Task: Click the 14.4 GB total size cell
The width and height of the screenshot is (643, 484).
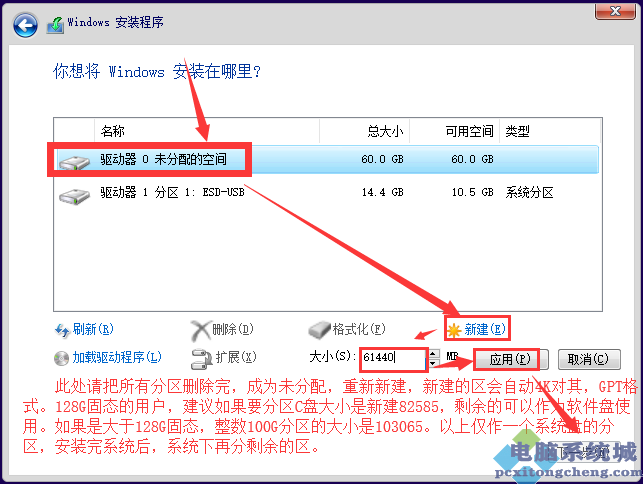Action: pos(382,192)
